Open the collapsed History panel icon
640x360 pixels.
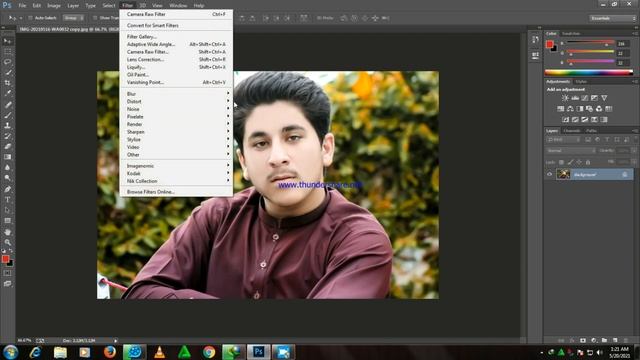coord(535,40)
